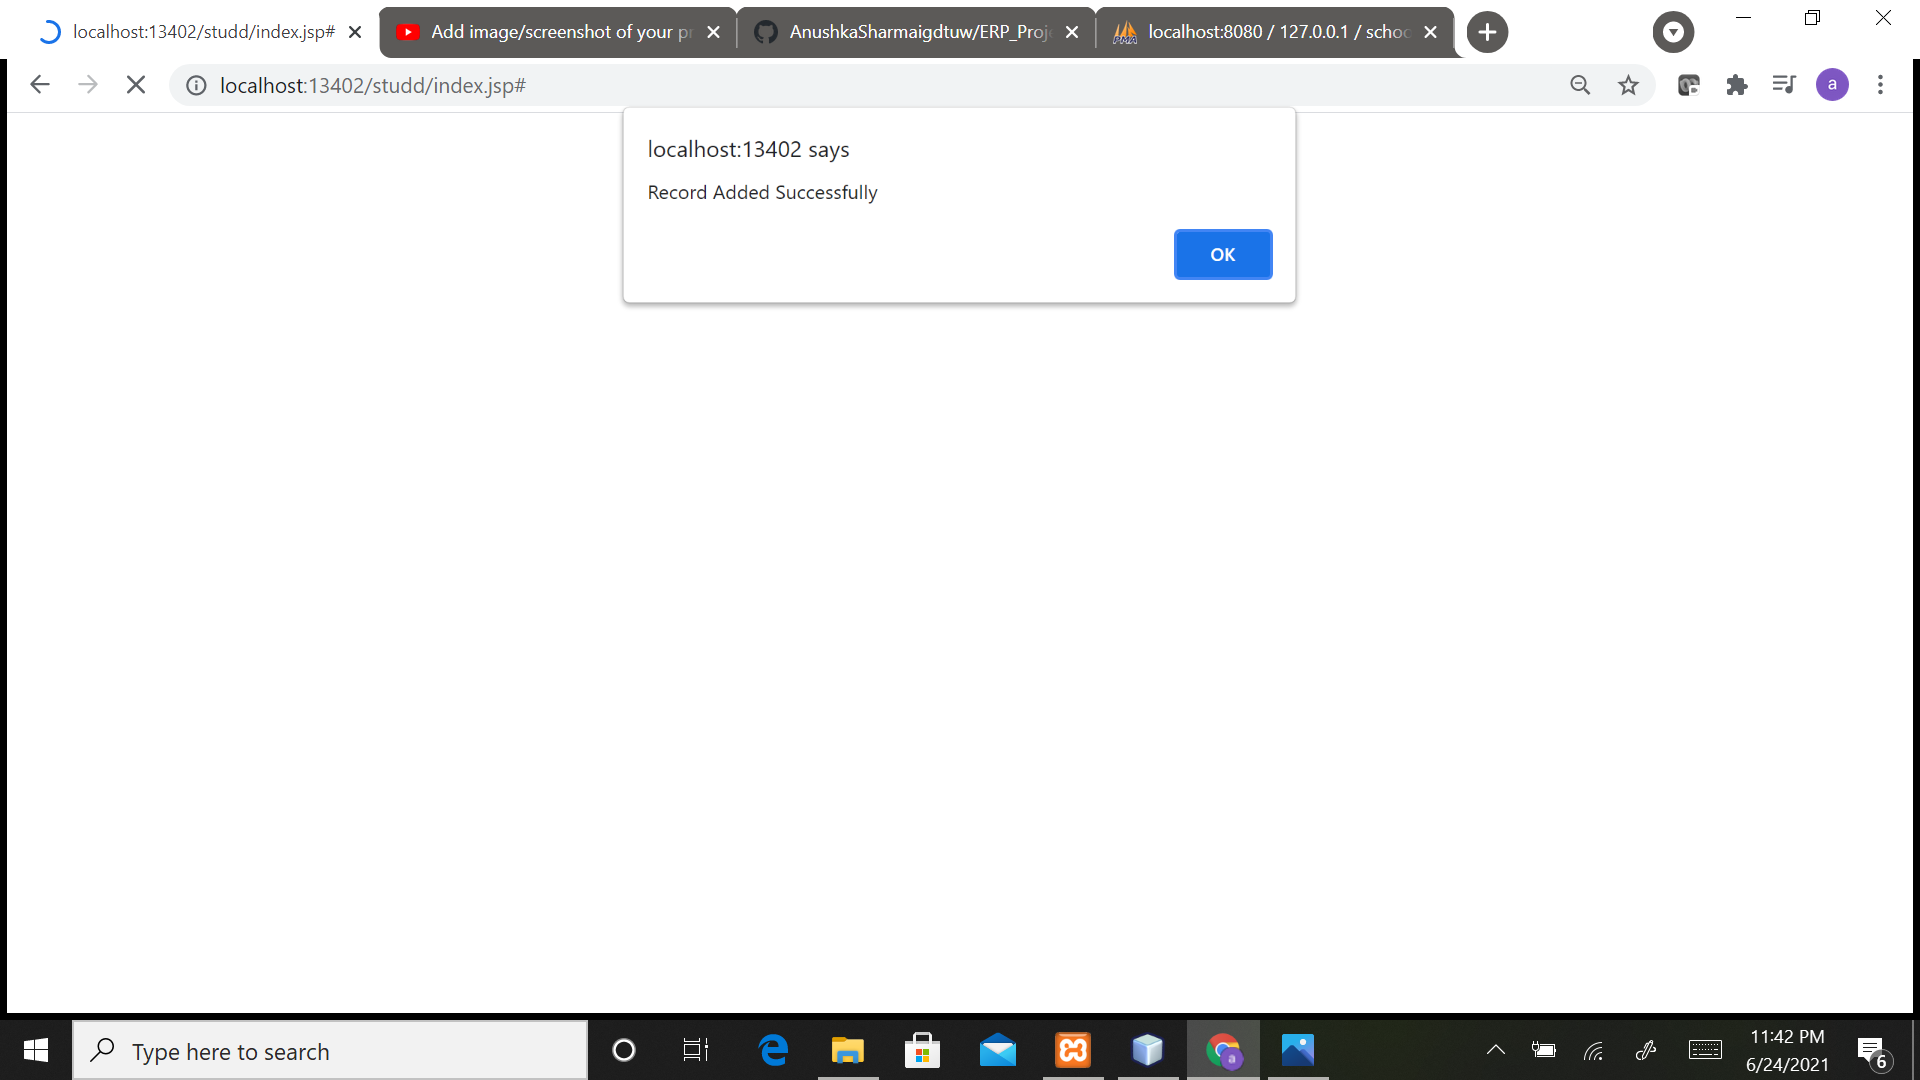The image size is (1920, 1080).
Task: Bookmark this page with the star
Action: [x=1628, y=85]
